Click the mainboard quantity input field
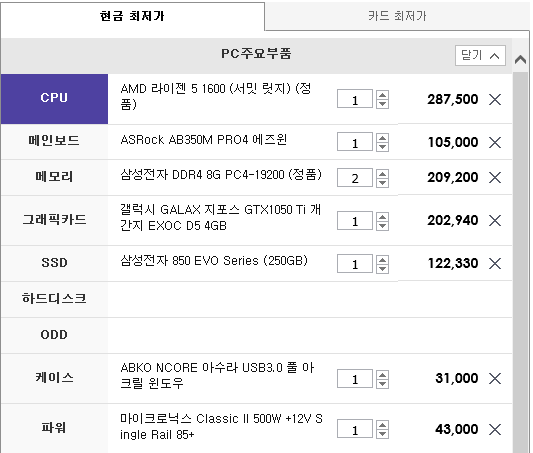This screenshot has width=533, height=453. (x=355, y=142)
